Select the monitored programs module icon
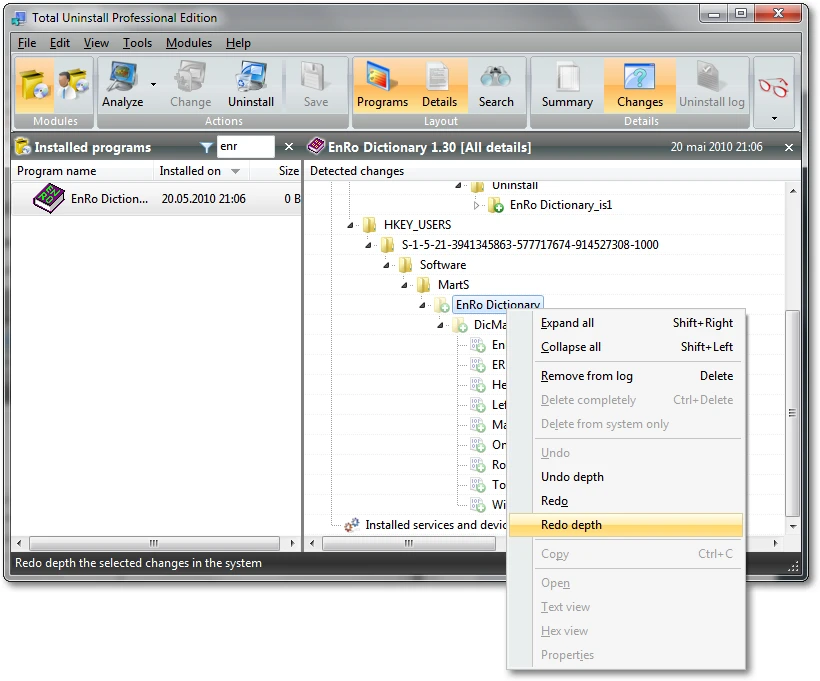This screenshot has width=820, height=681. [x=73, y=85]
